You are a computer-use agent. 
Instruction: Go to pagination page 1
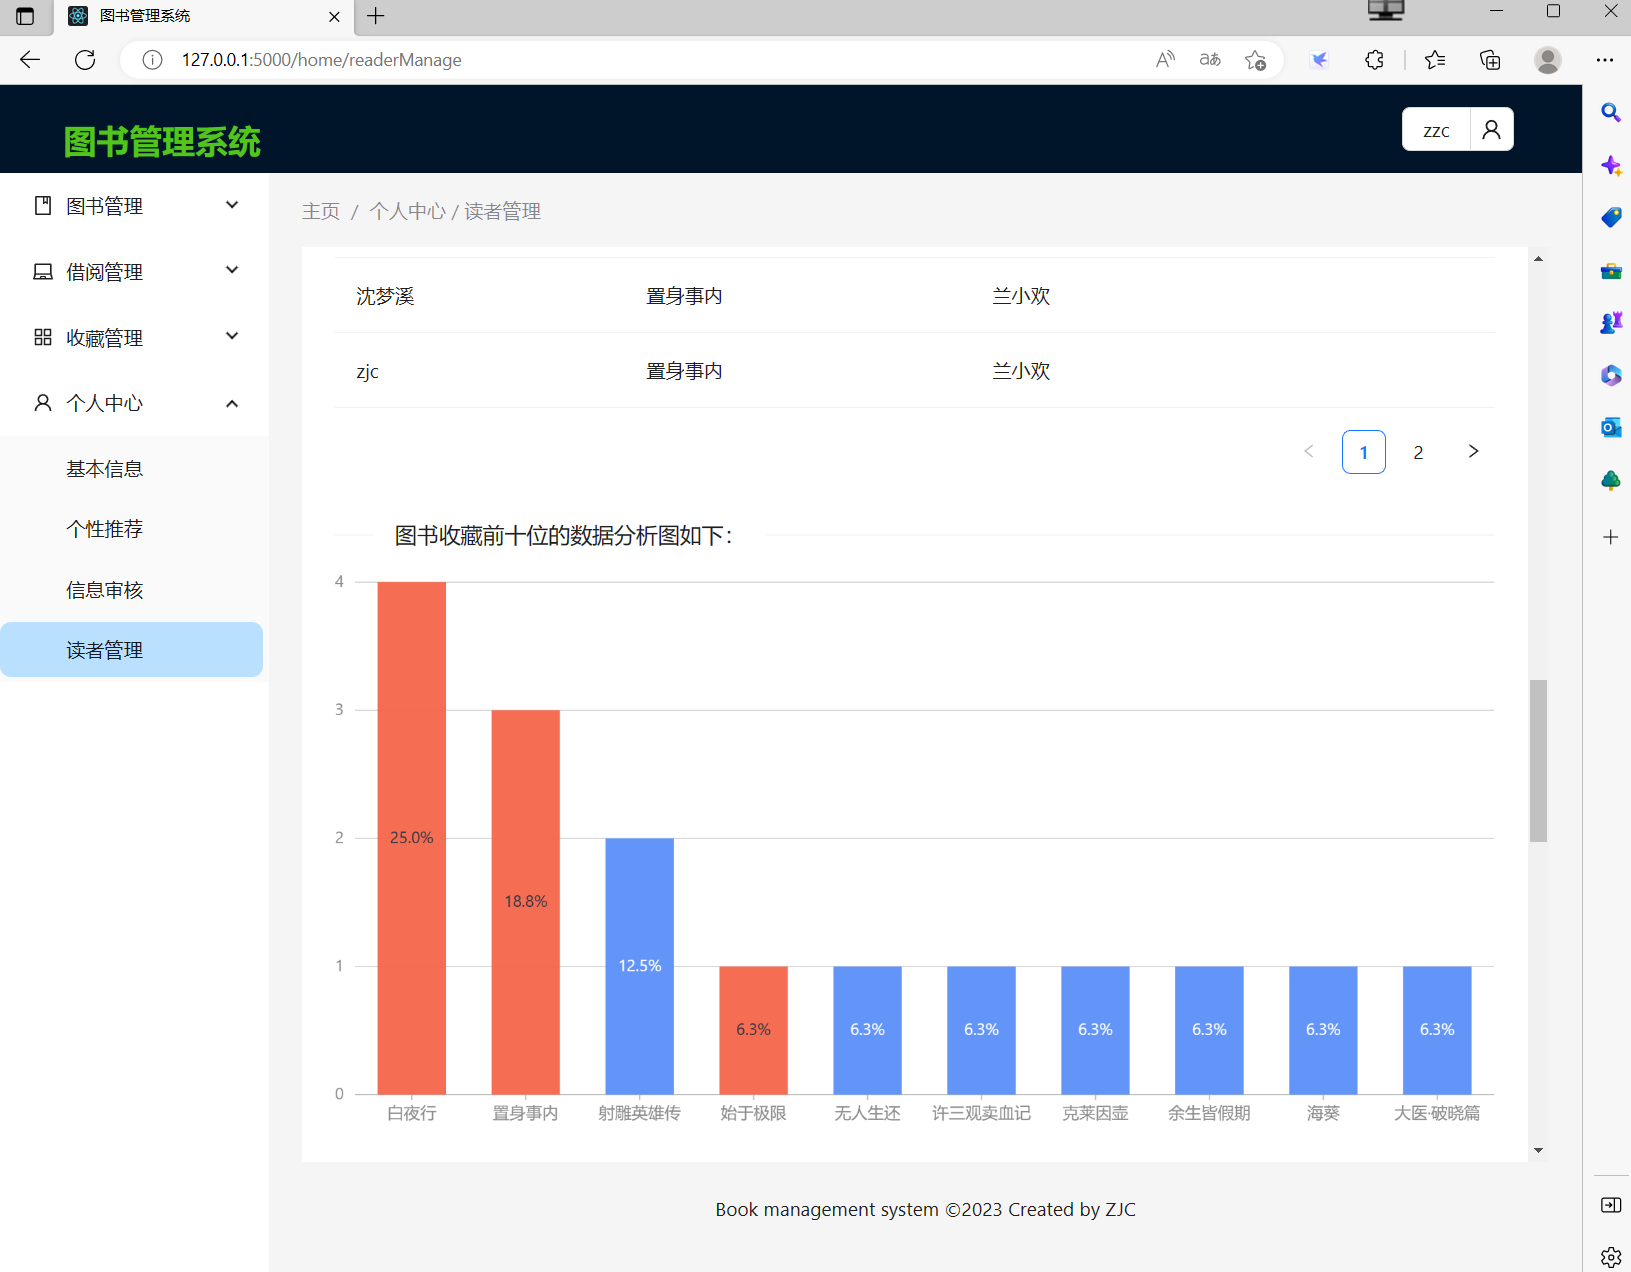click(x=1363, y=452)
